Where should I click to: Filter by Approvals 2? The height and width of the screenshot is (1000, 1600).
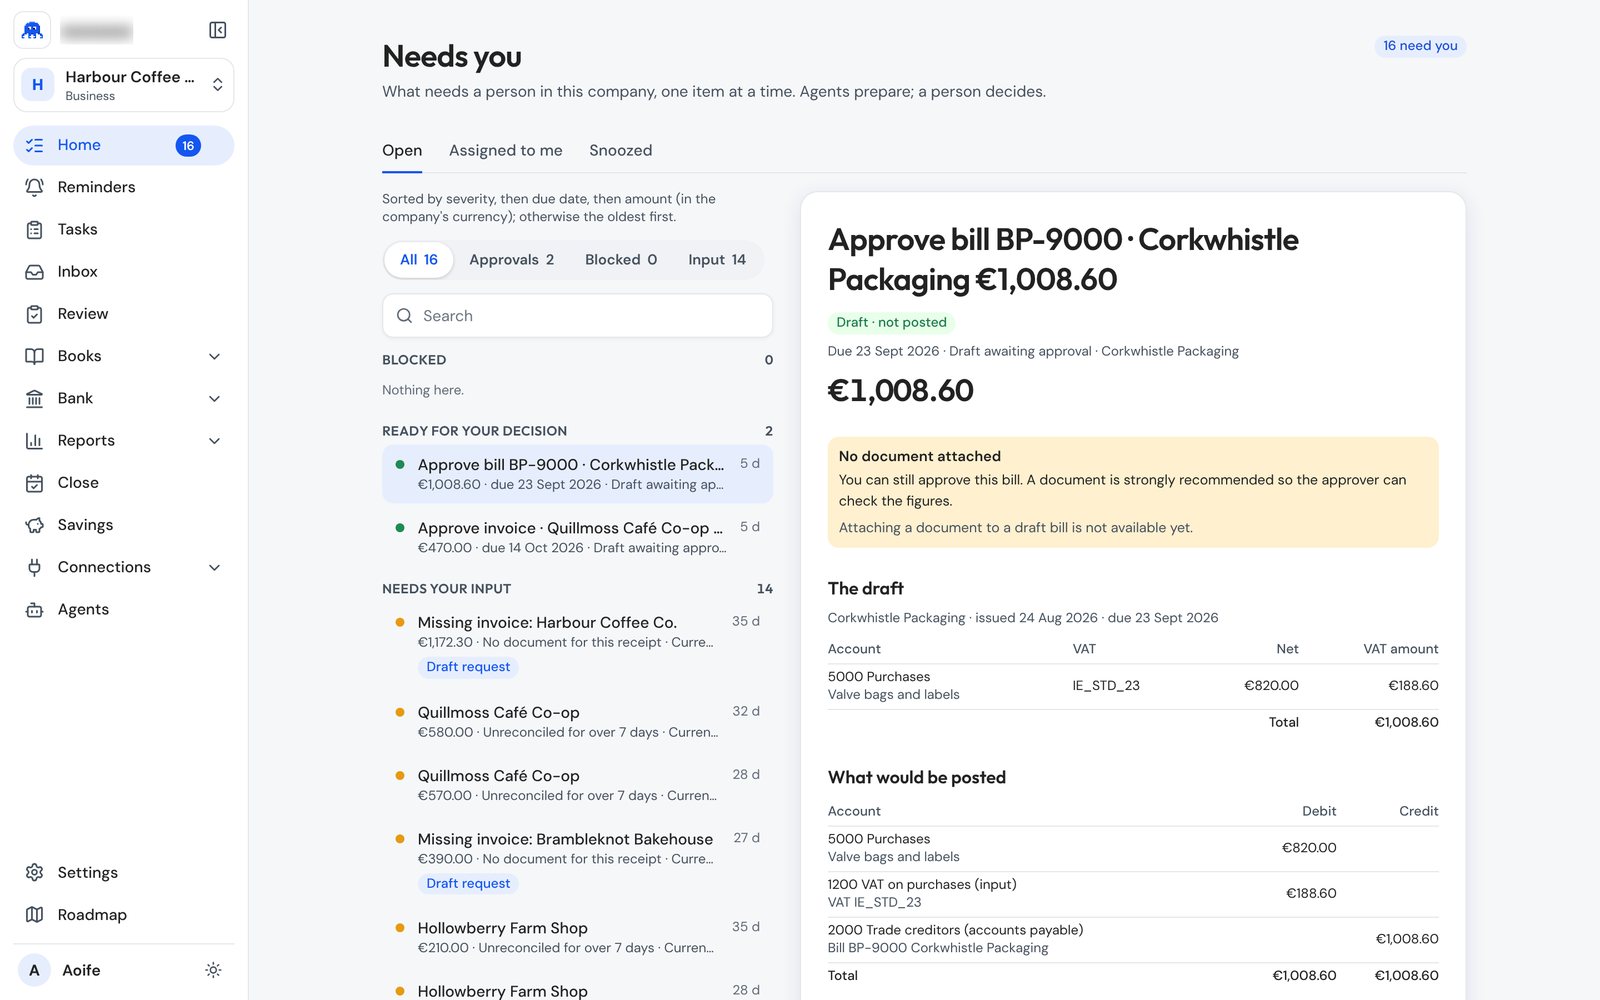[x=511, y=259]
